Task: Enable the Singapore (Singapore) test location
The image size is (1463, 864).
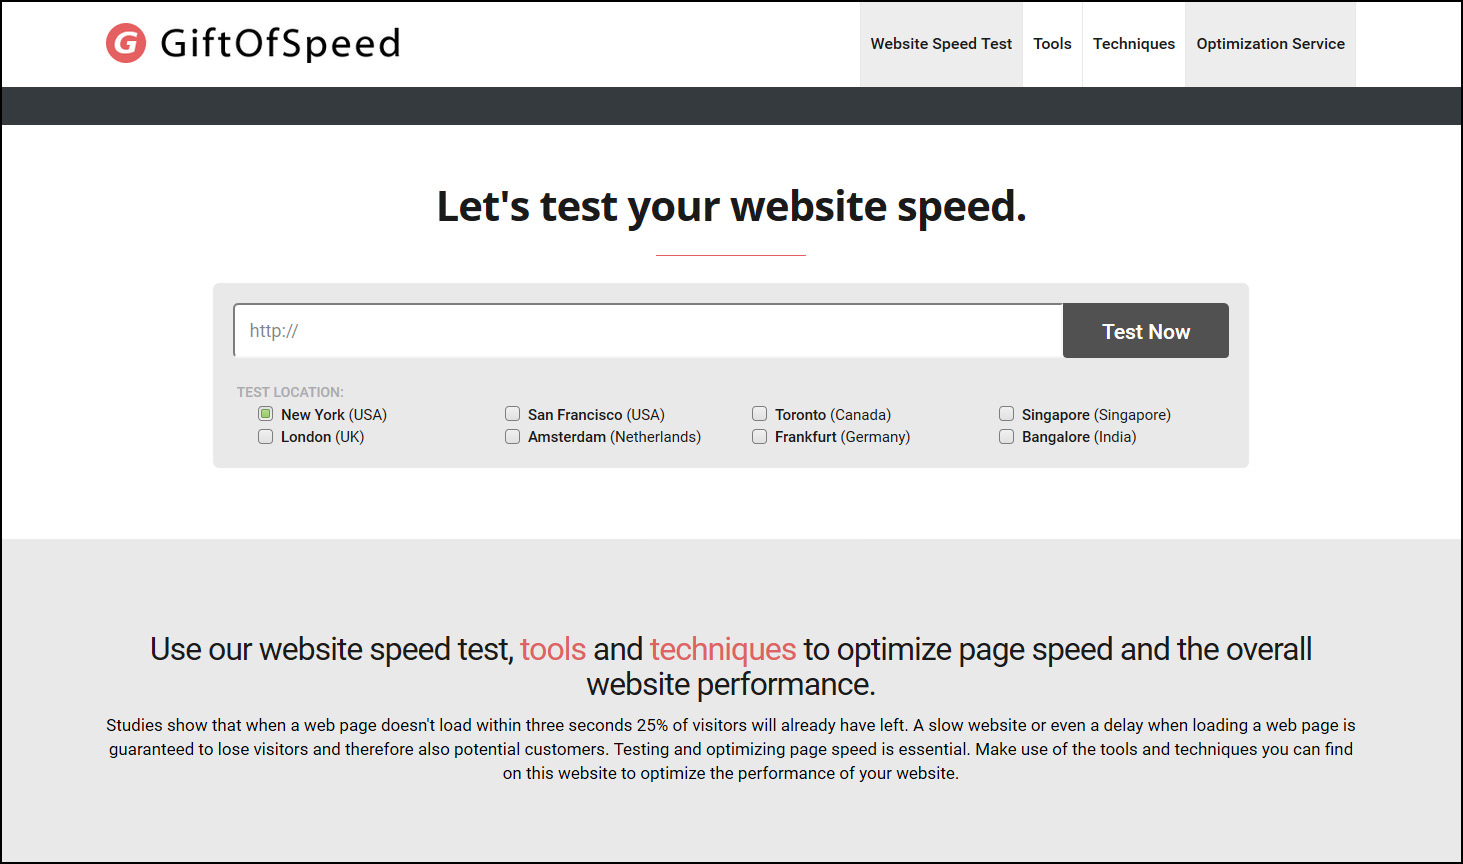Action: (1006, 414)
